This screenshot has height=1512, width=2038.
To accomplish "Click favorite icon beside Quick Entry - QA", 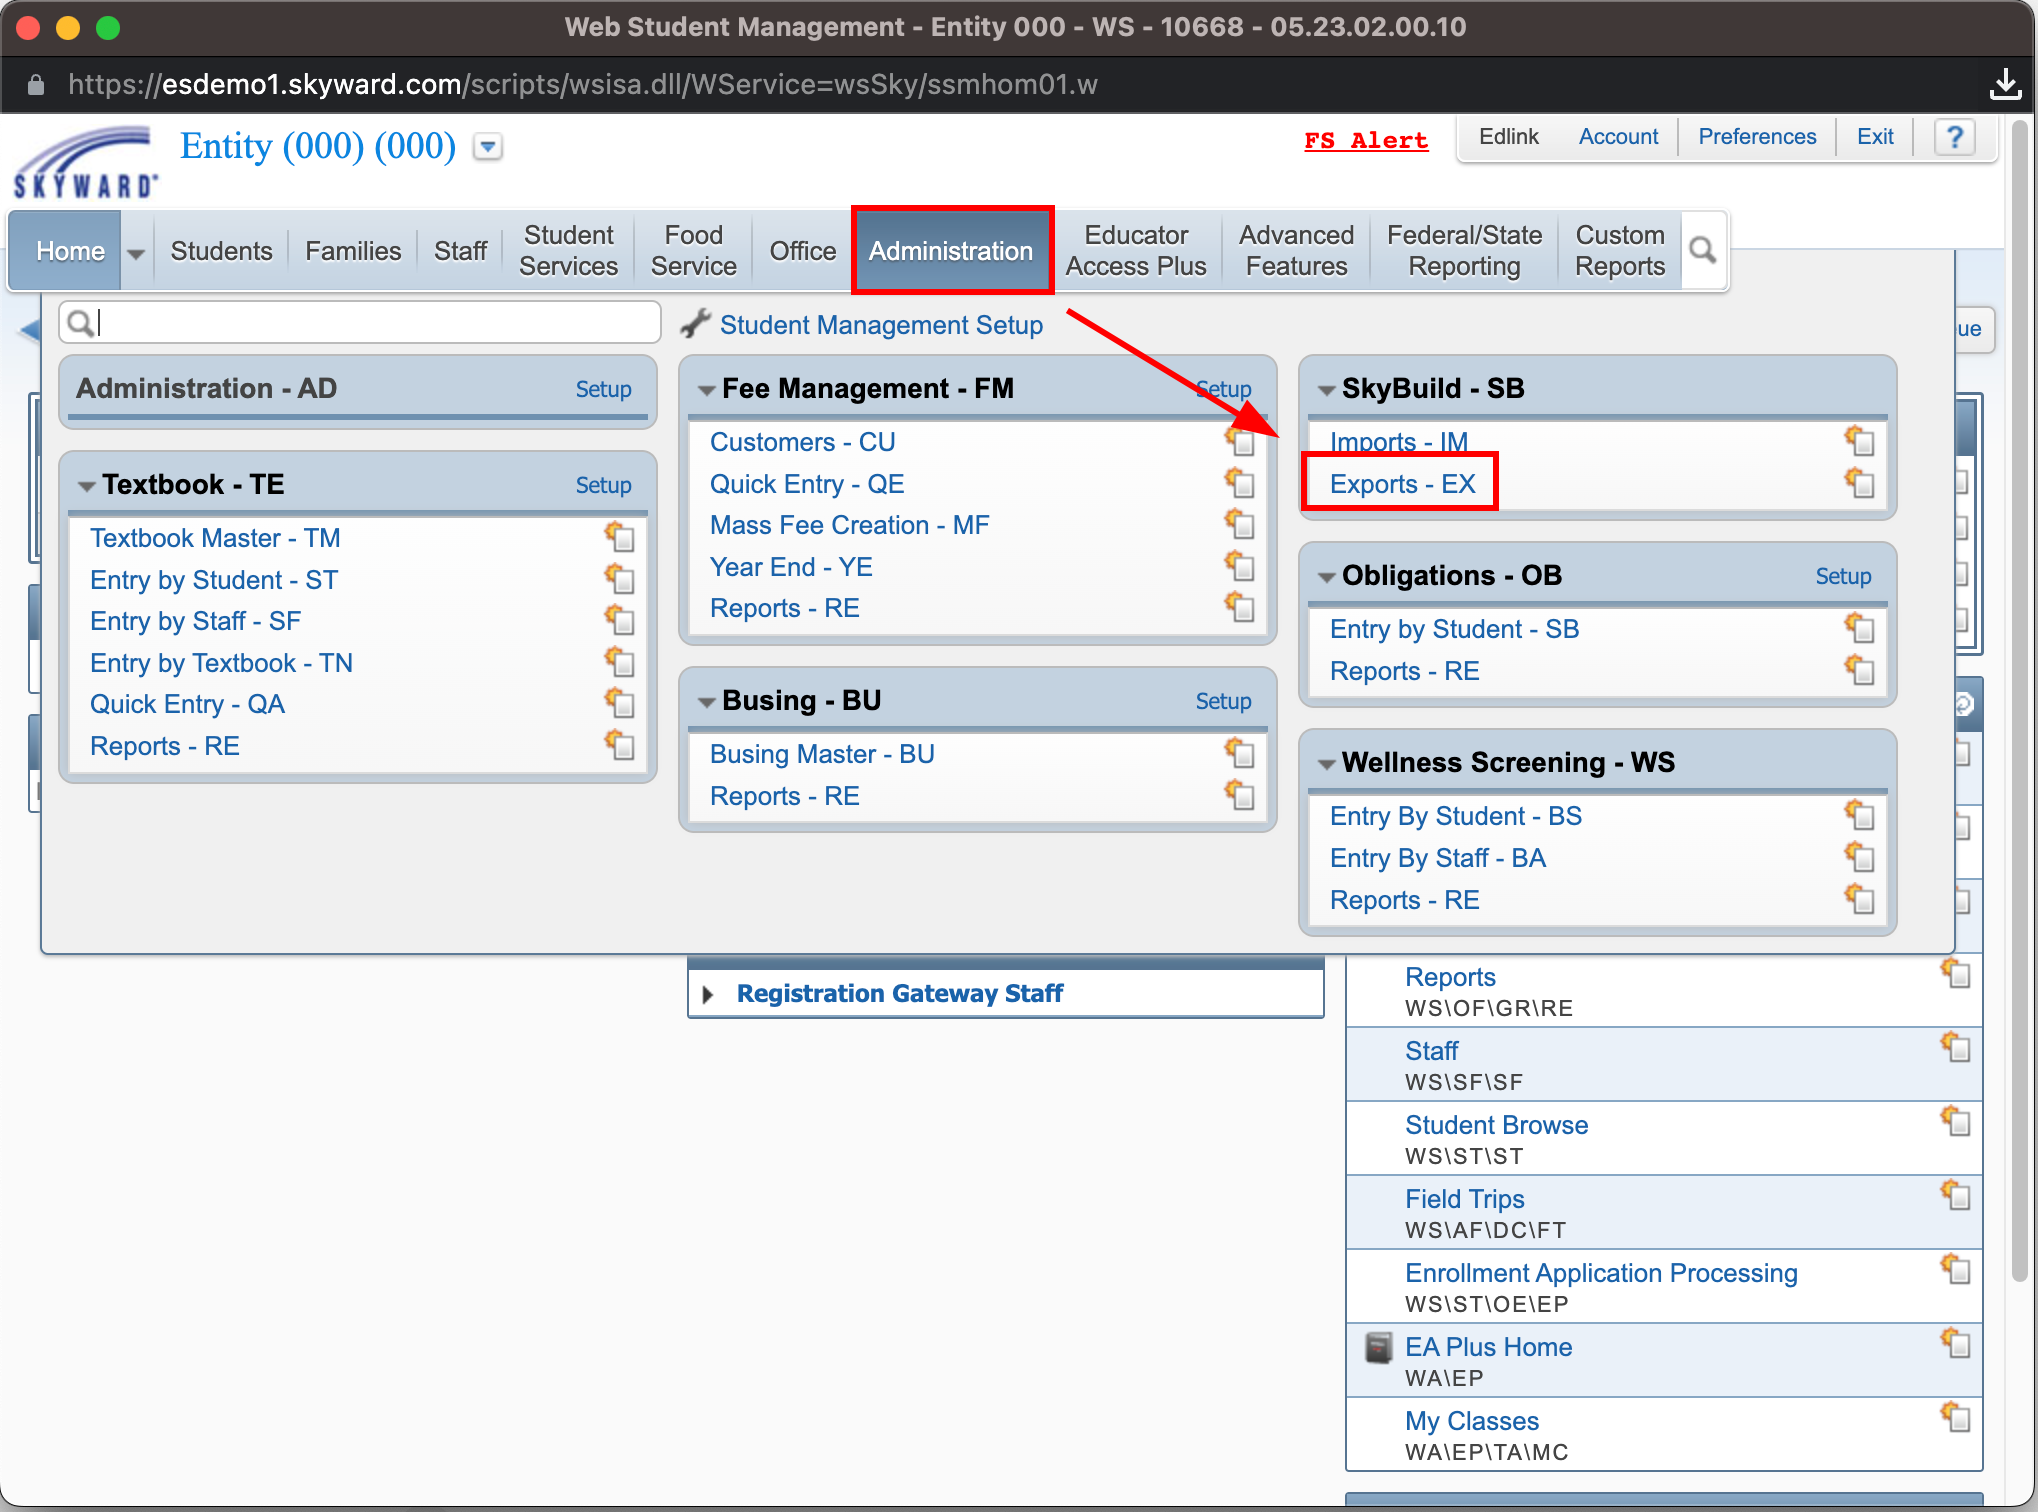I will (x=620, y=703).
